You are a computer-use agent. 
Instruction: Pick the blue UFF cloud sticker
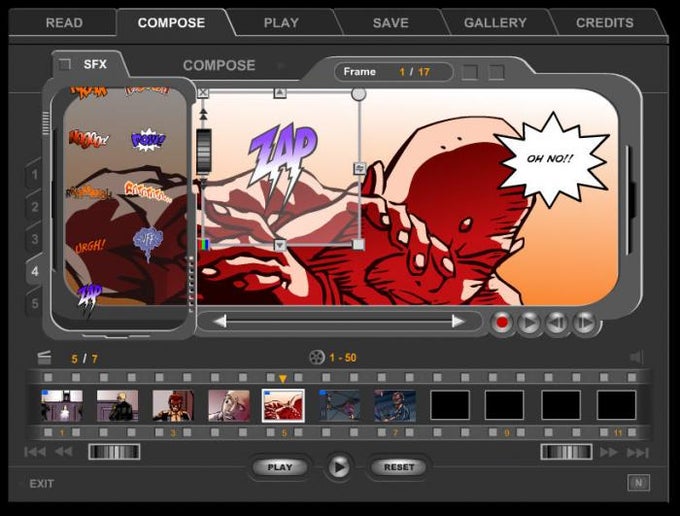click(148, 243)
